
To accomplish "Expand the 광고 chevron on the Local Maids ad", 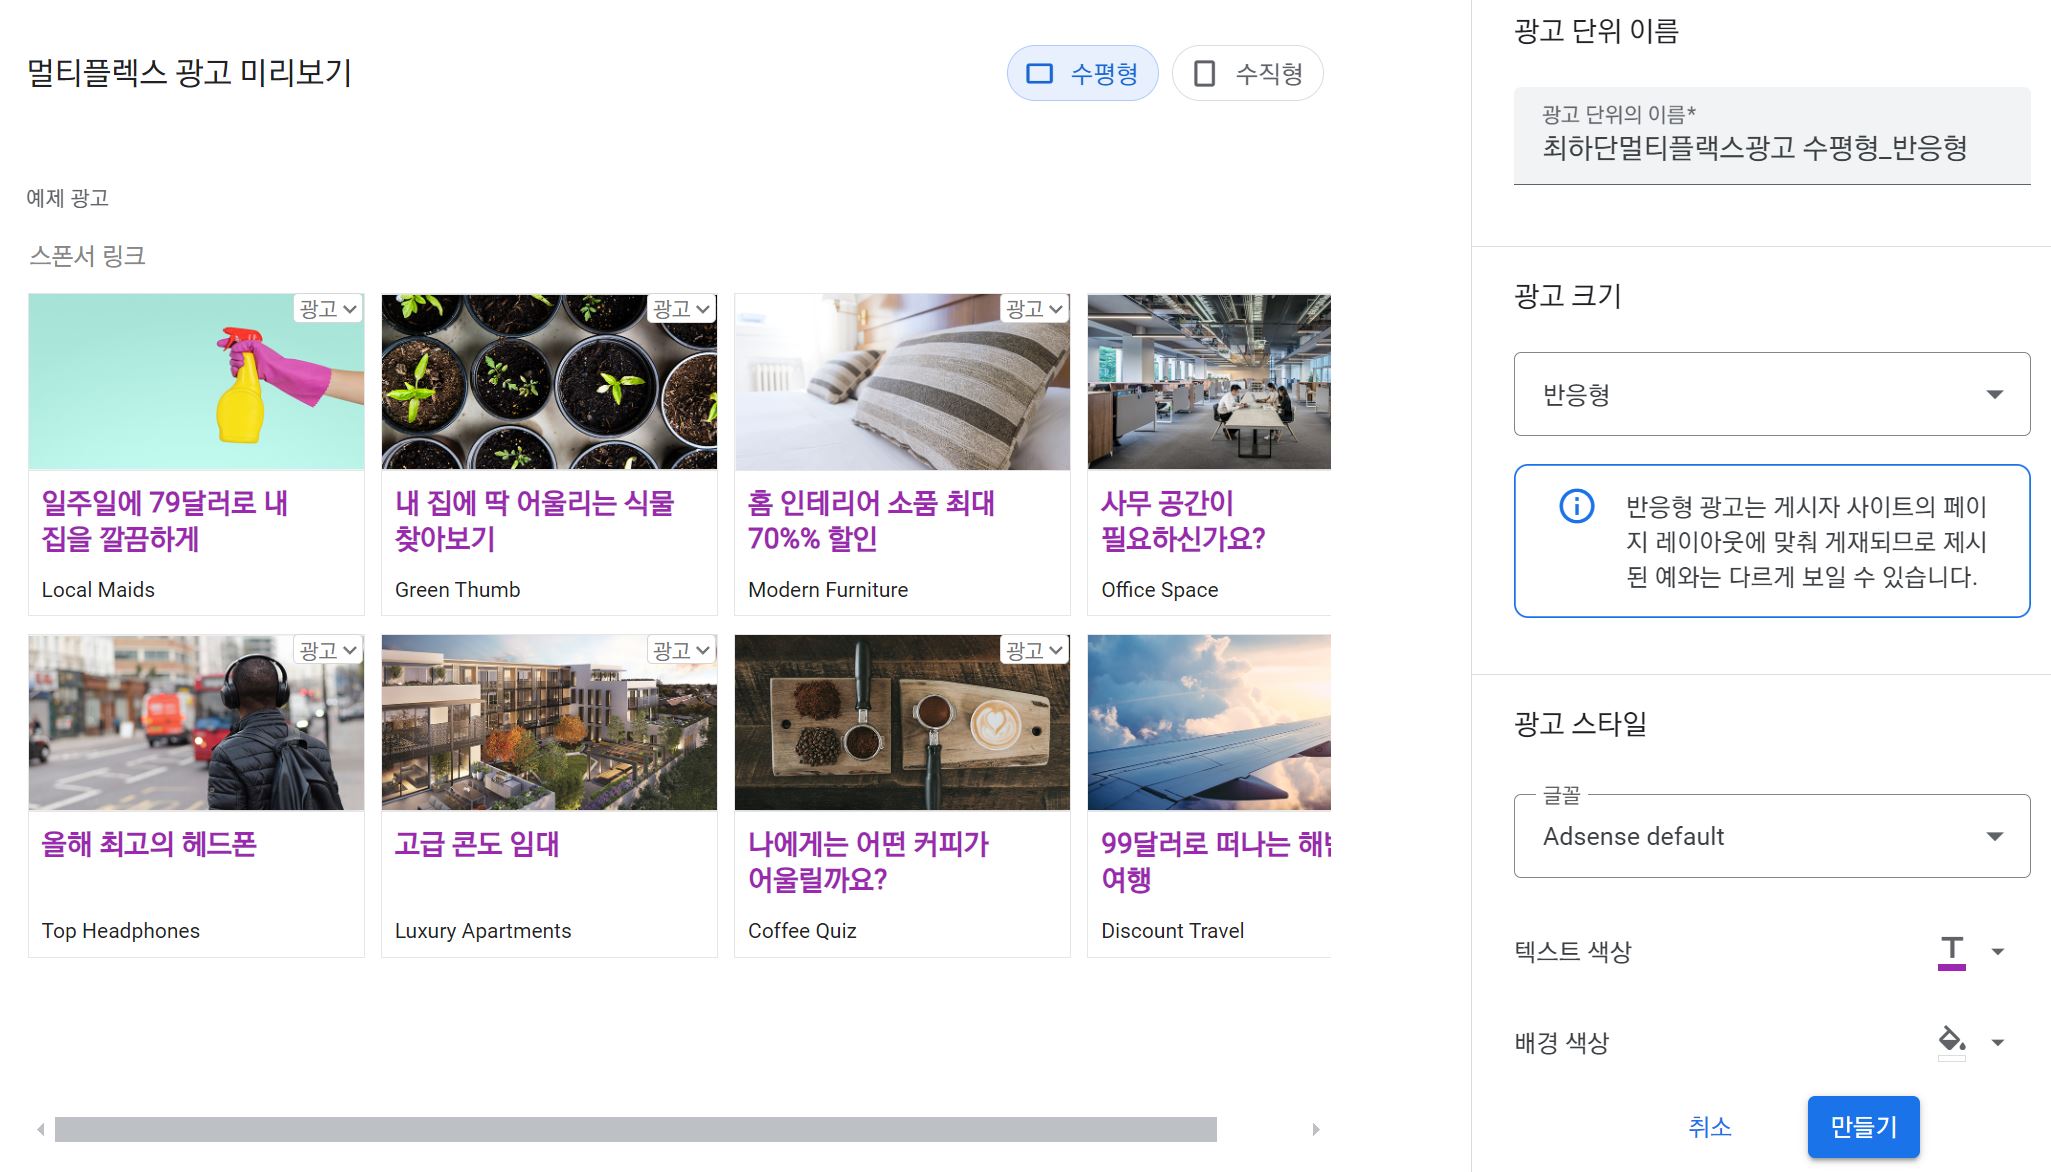I will pyautogui.click(x=350, y=309).
